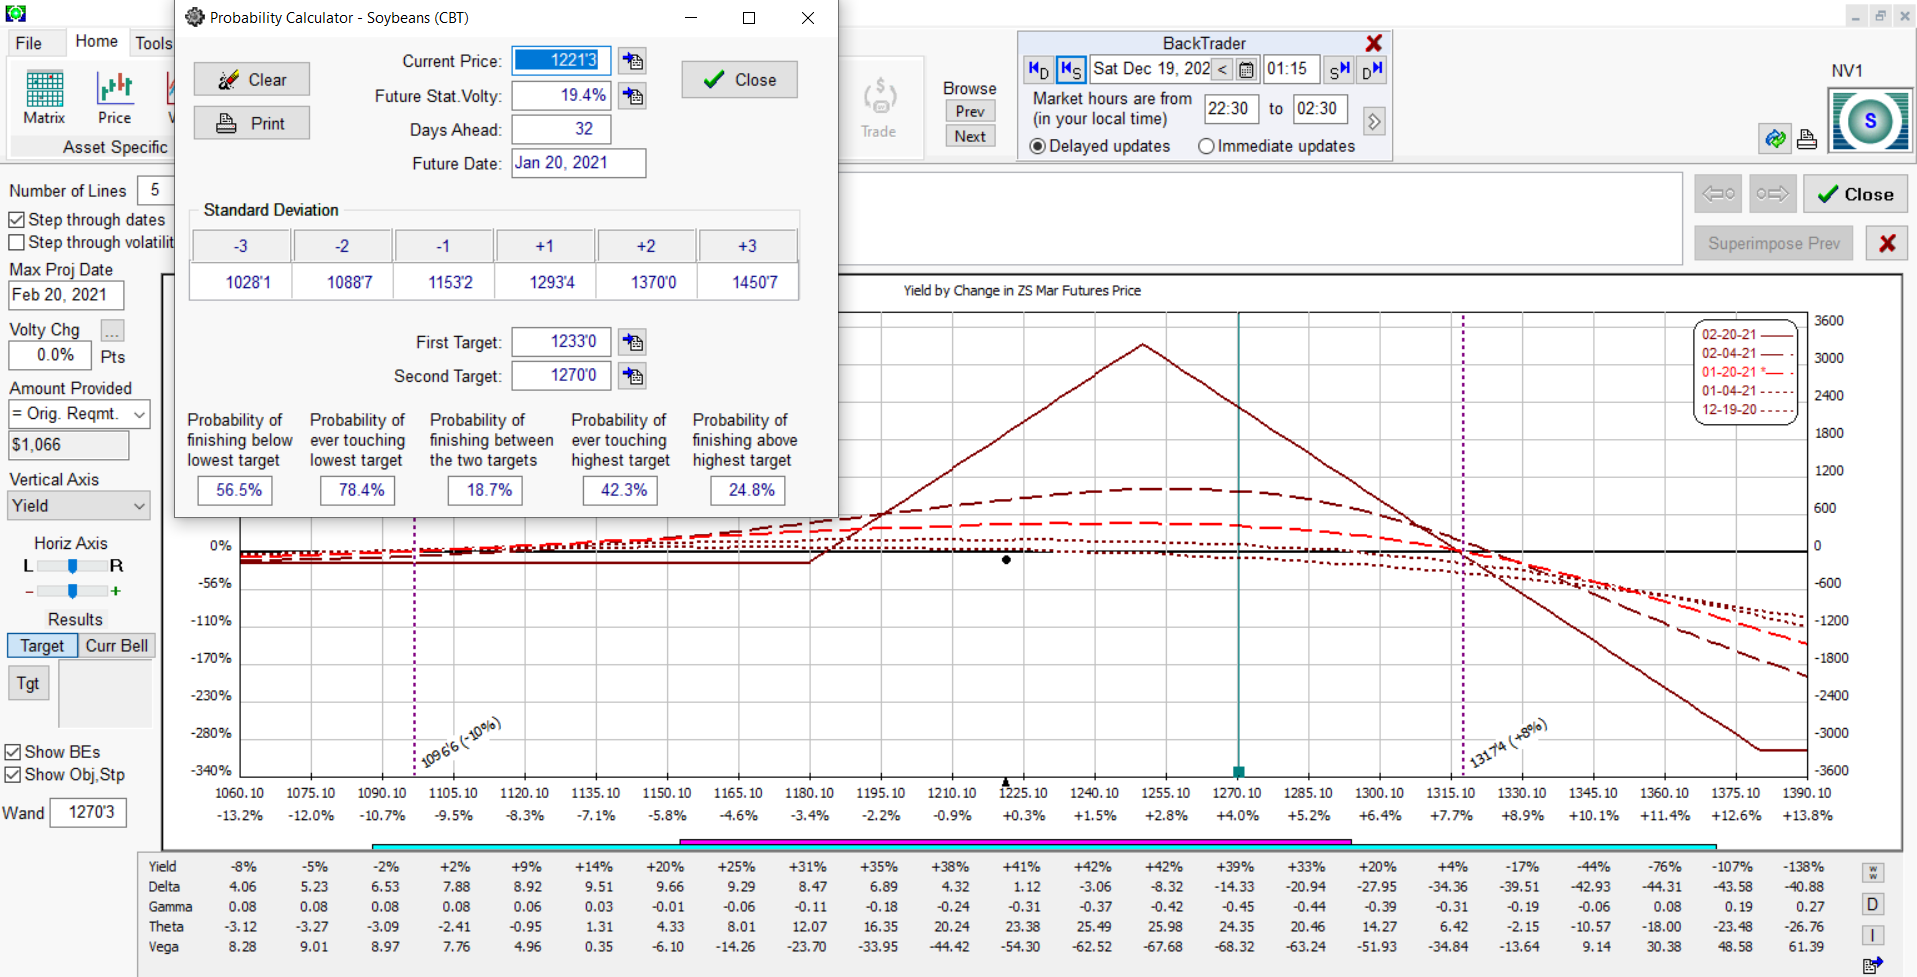Click the Horiz Axis L-R slider
This screenshot has height=977, width=1917.
pos(72,566)
